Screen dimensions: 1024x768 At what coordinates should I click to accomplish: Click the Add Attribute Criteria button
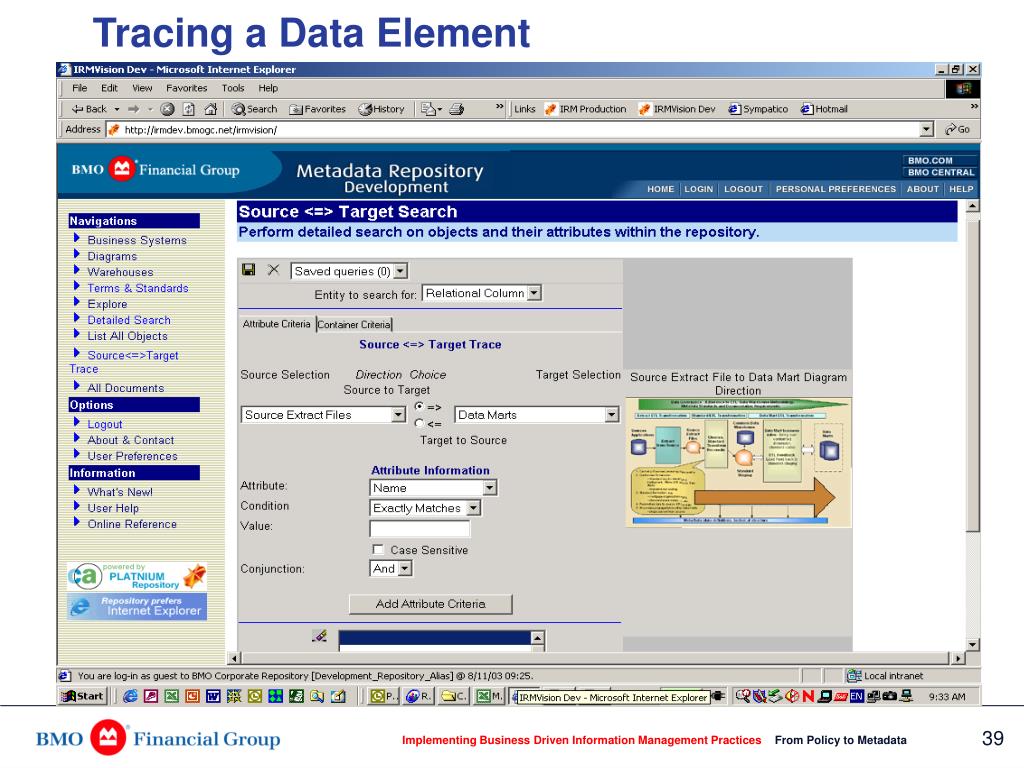pyautogui.click(x=430, y=604)
